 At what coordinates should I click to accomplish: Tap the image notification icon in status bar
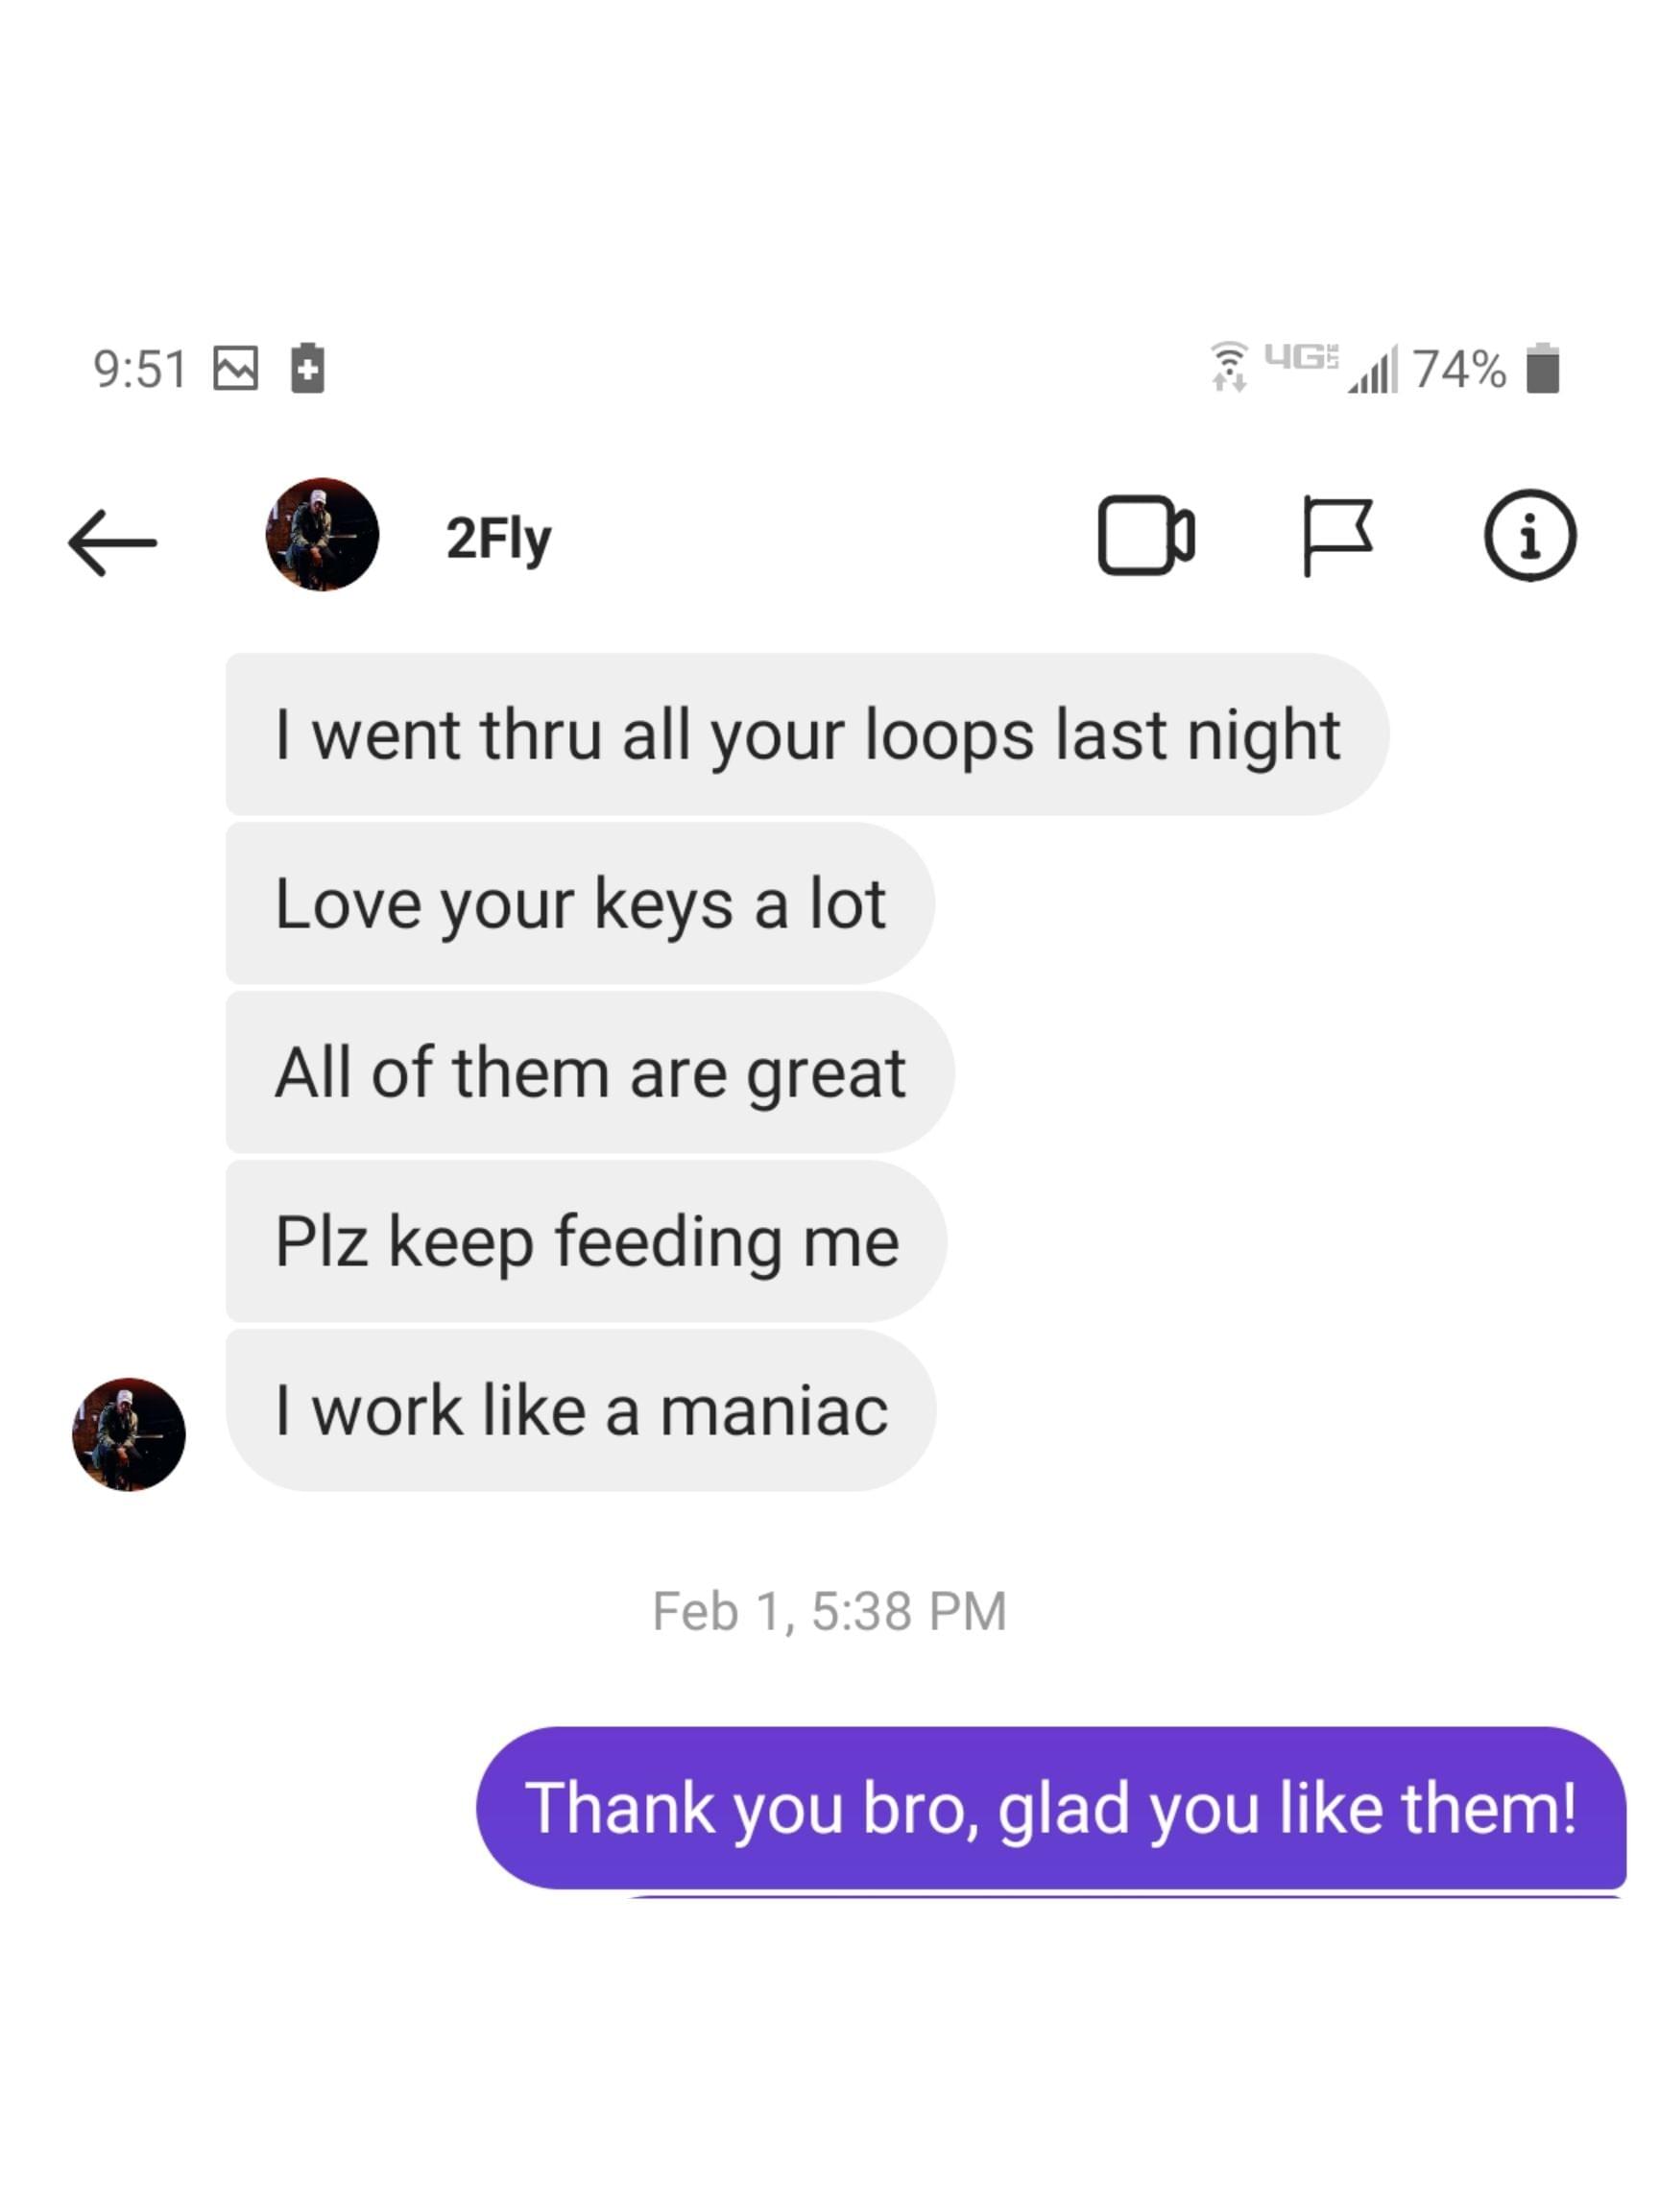[x=236, y=368]
